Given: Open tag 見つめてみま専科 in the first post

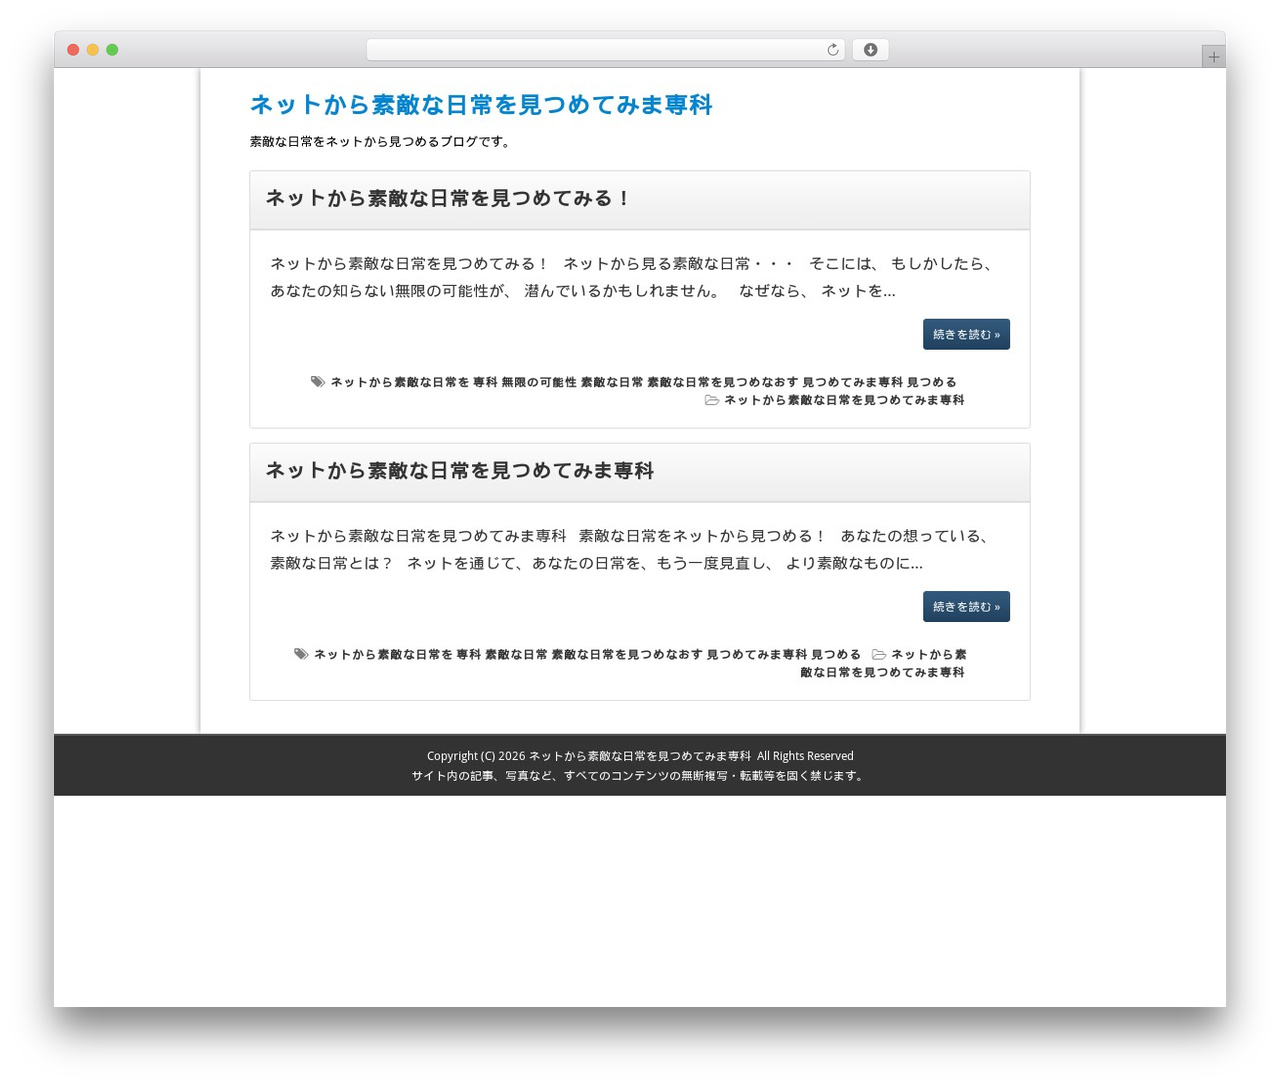Looking at the screenshot, I should (853, 382).
